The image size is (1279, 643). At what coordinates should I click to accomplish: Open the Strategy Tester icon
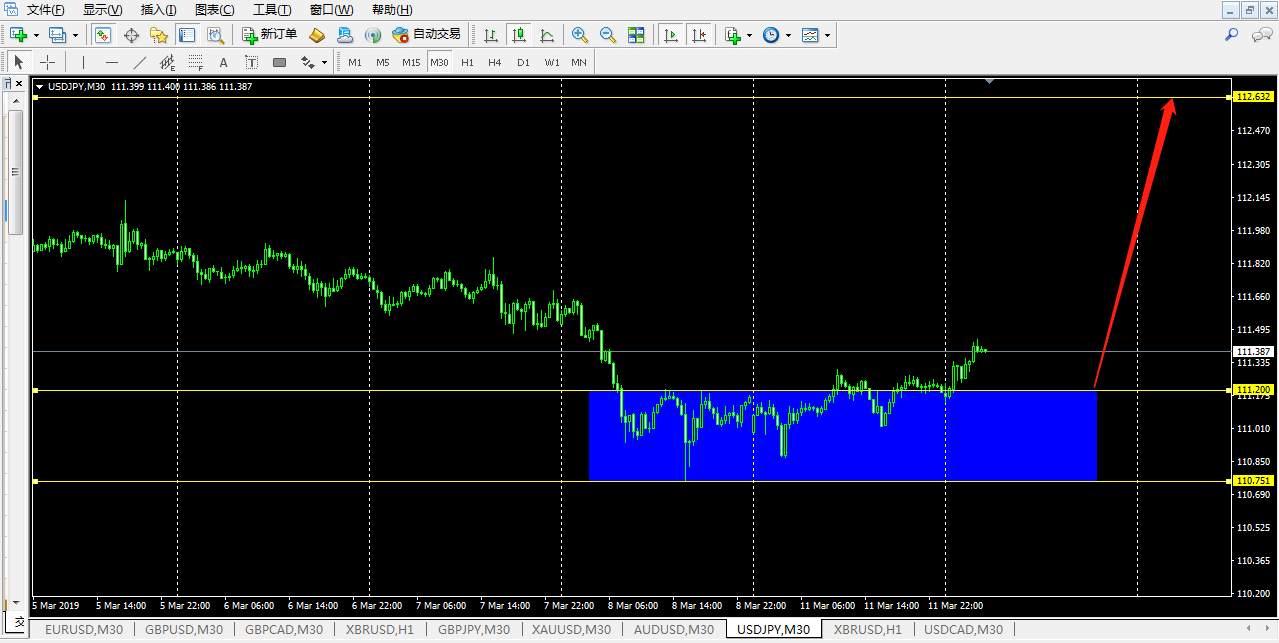(215, 35)
